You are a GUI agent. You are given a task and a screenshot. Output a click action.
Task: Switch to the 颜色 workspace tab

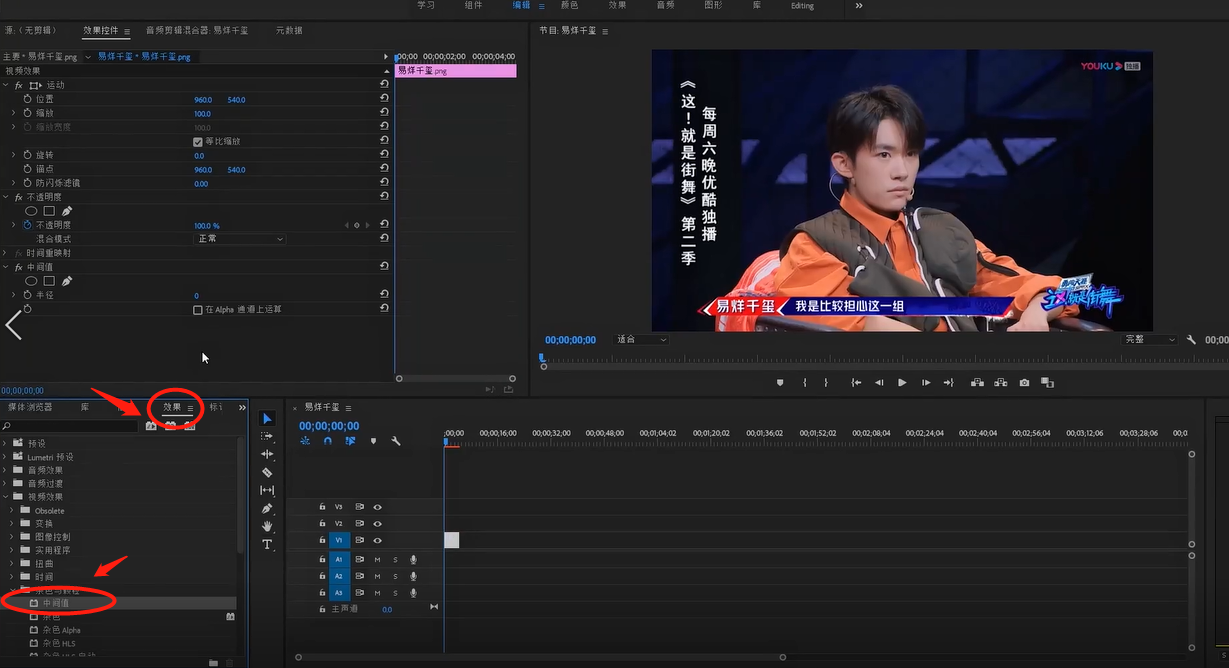569,6
